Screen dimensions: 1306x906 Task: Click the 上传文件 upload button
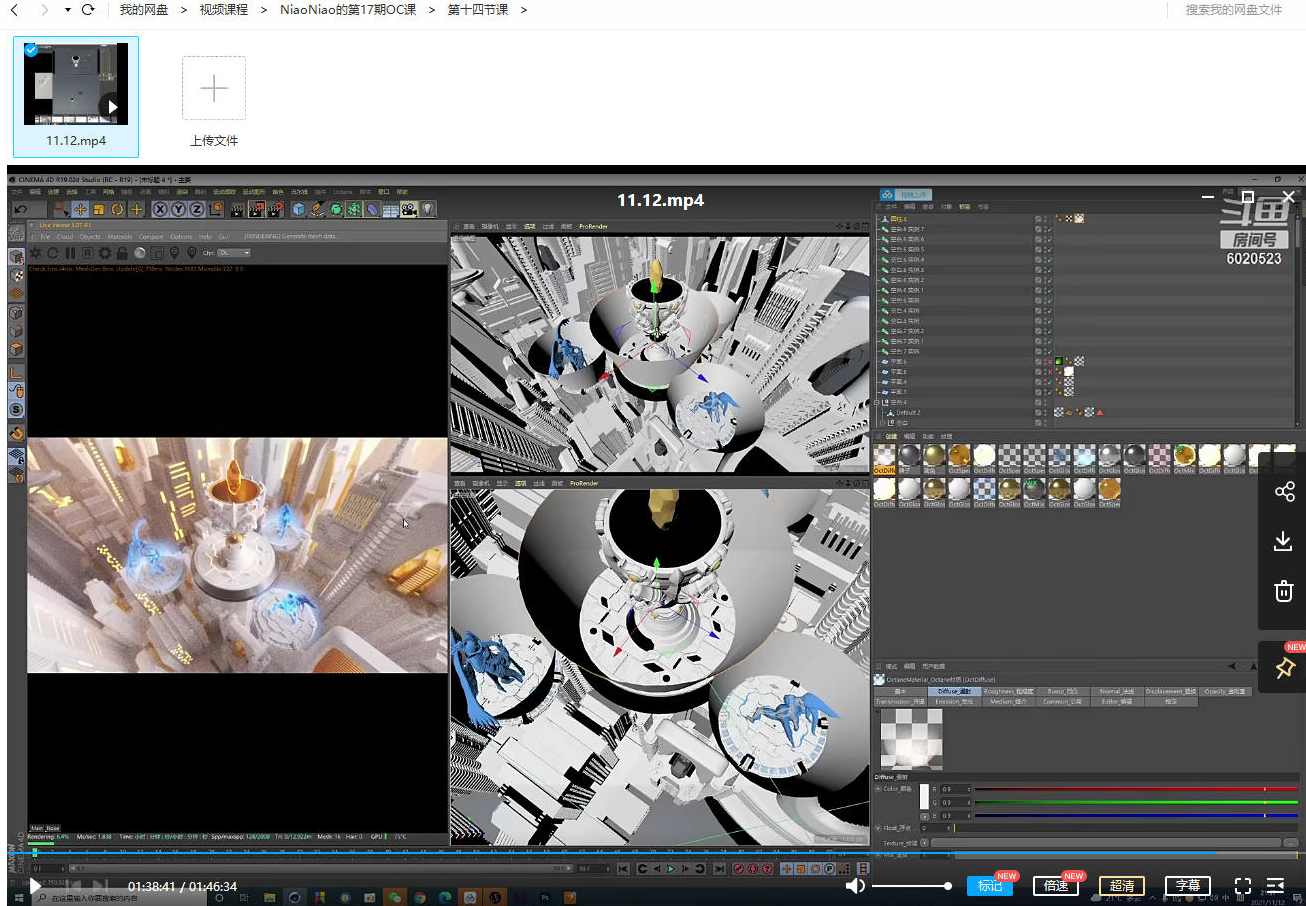coord(213,88)
